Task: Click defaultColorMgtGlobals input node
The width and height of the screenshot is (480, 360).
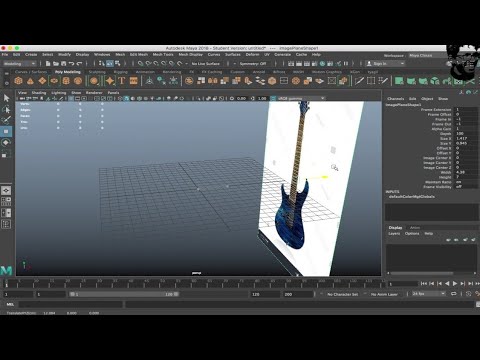Action: coord(412,197)
